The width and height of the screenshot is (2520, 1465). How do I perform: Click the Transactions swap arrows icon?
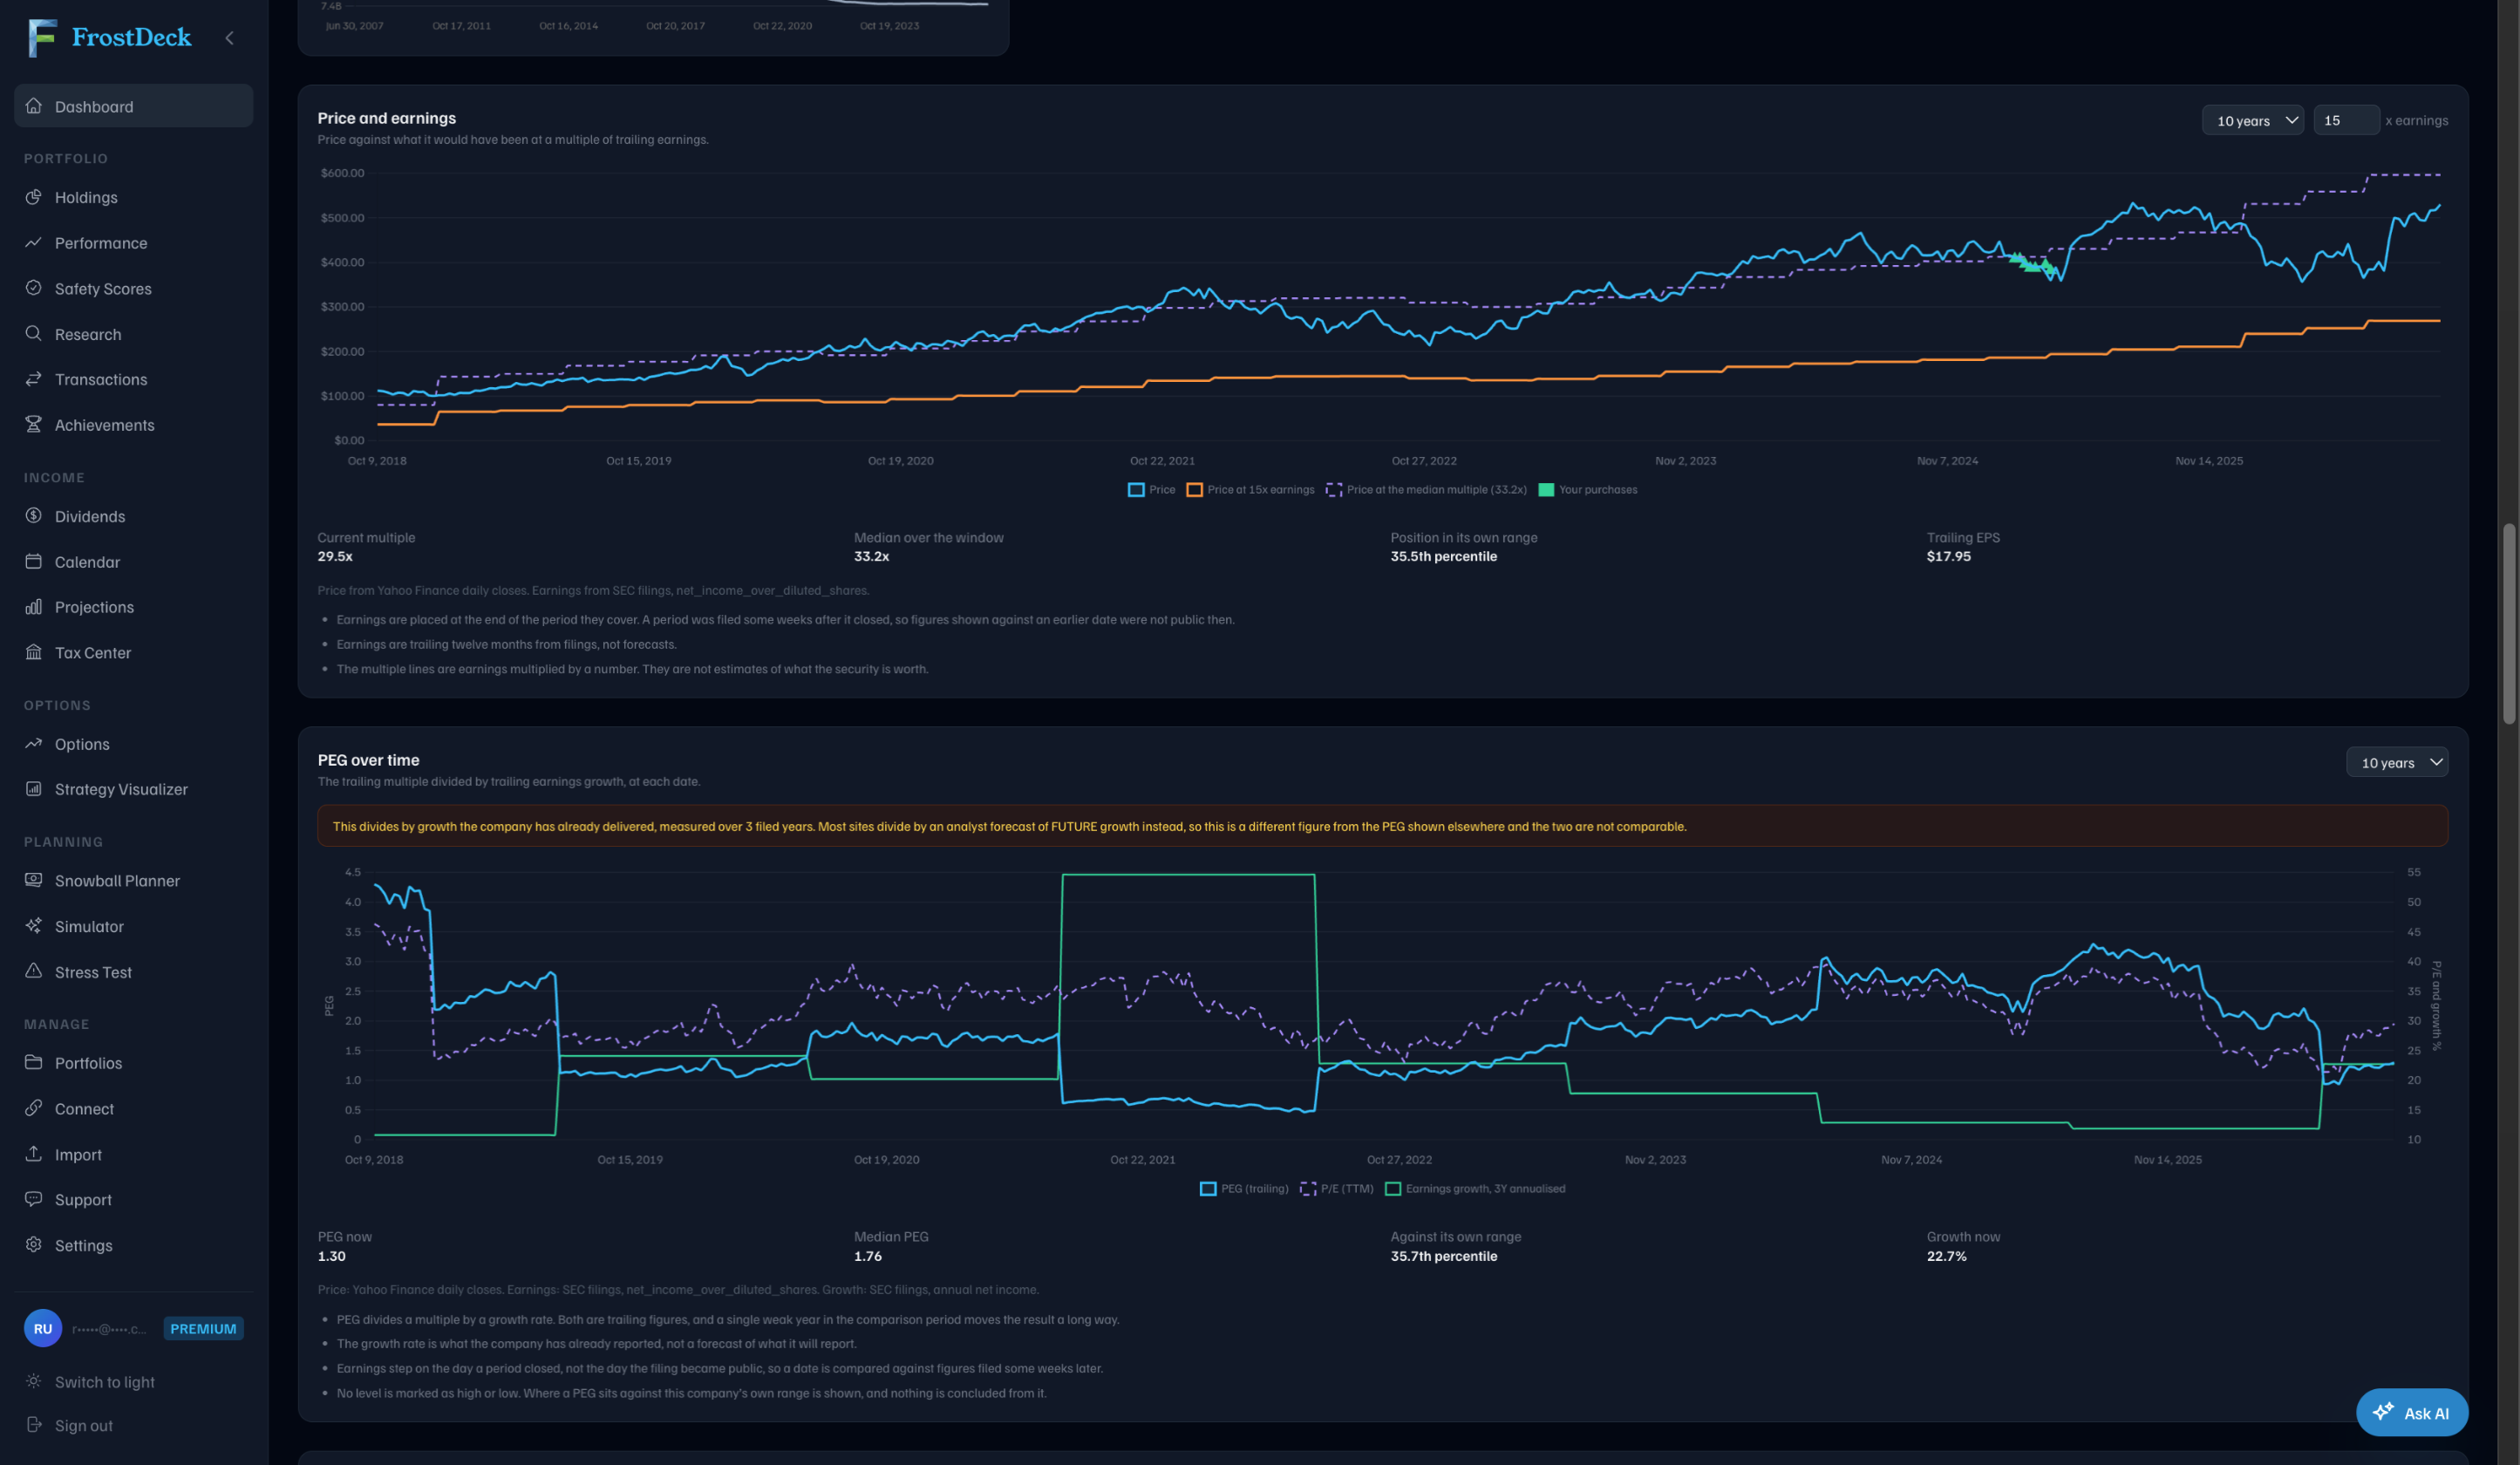tap(34, 379)
